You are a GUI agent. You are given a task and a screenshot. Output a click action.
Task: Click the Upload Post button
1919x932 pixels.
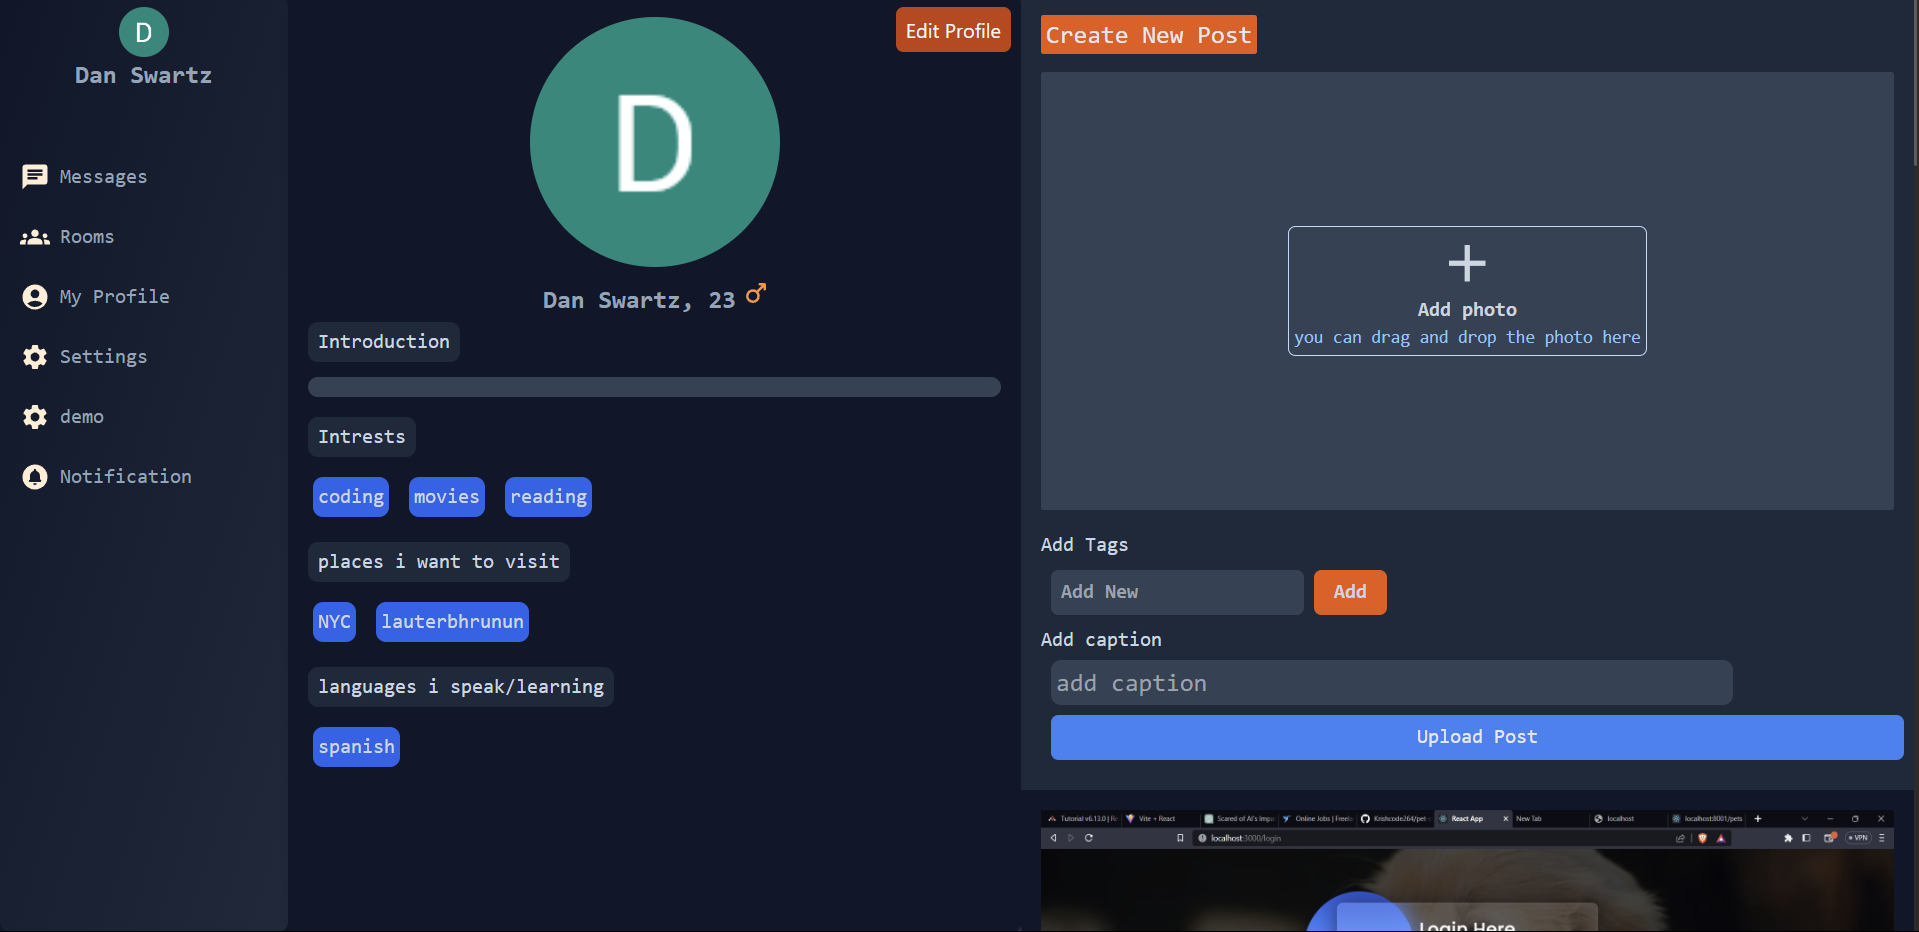(1477, 737)
